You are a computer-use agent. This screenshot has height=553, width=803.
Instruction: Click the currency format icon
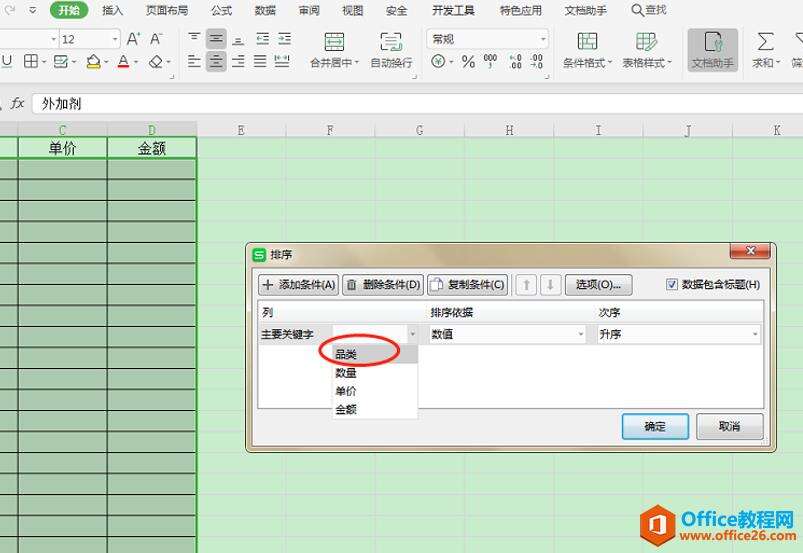coord(438,62)
